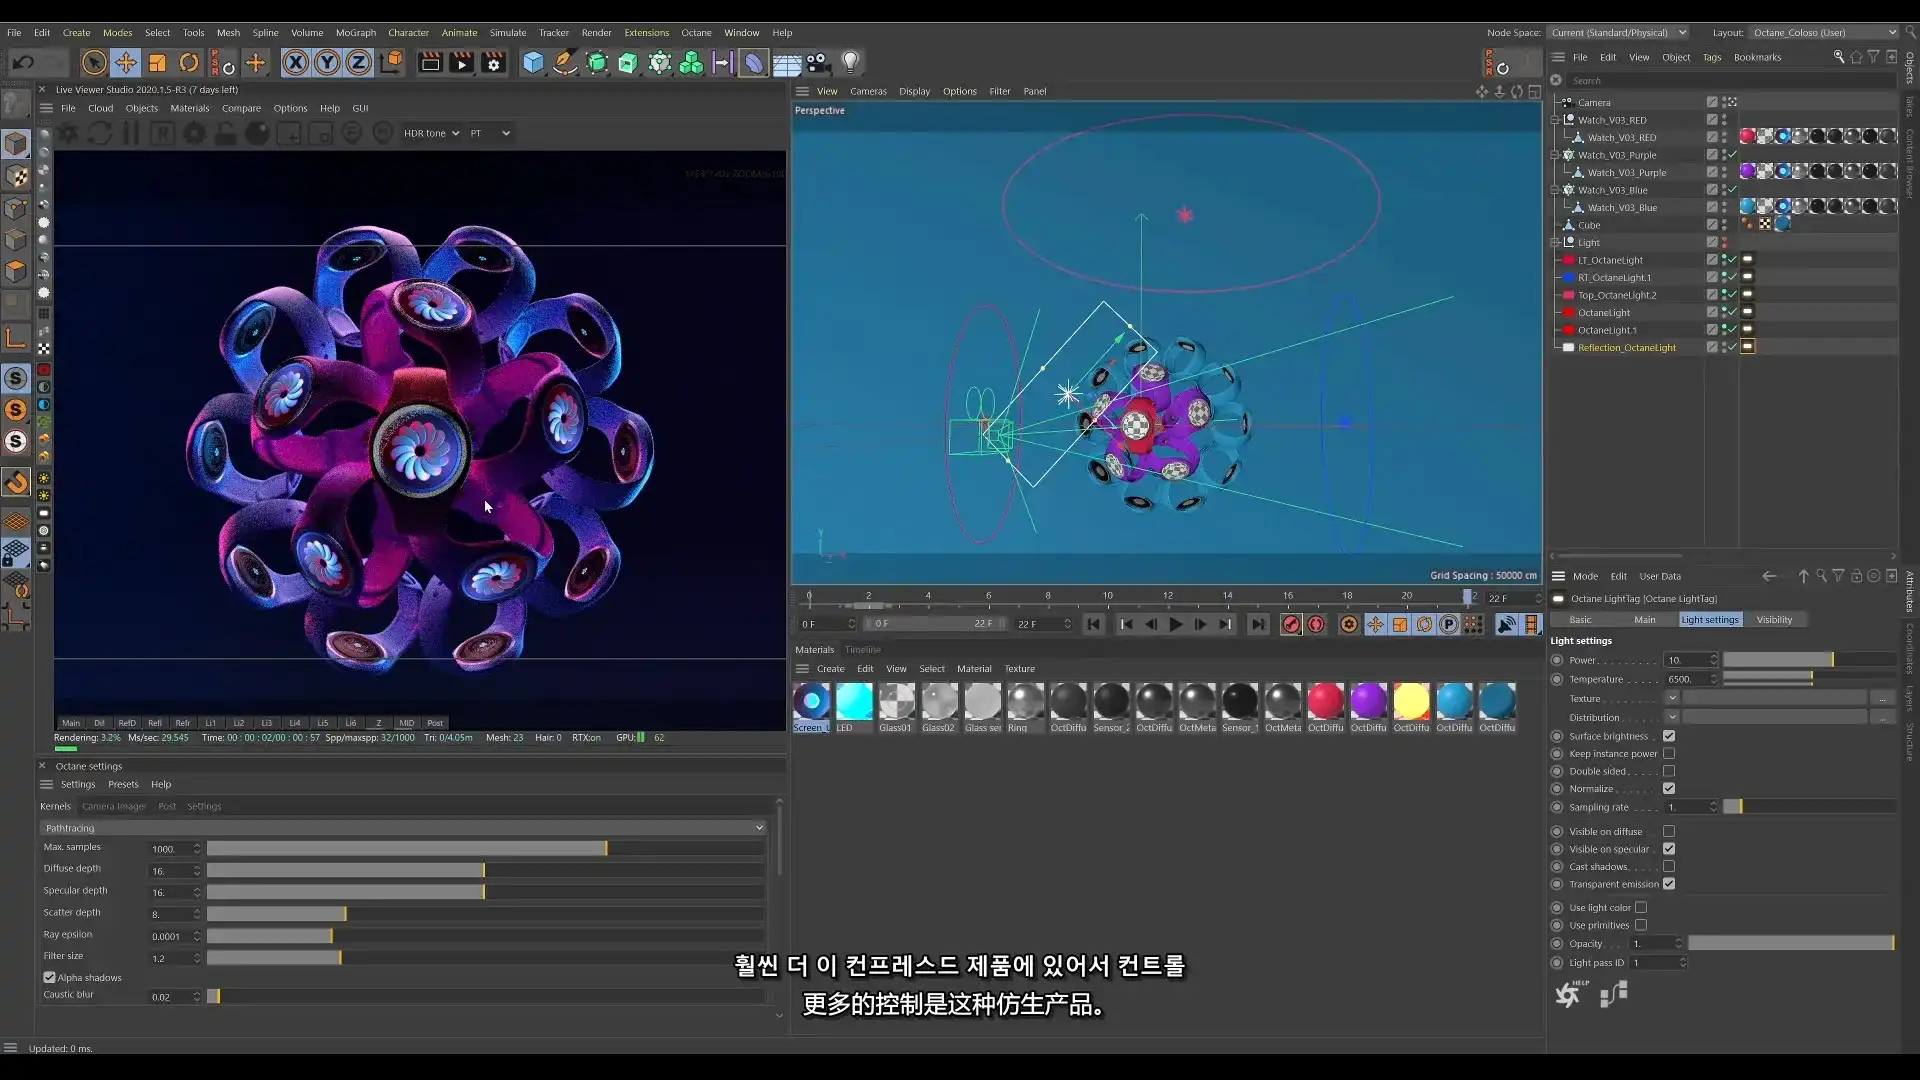Click the red swatch of Watch_V03_RED material
The image size is (1920, 1080).
1749,135
